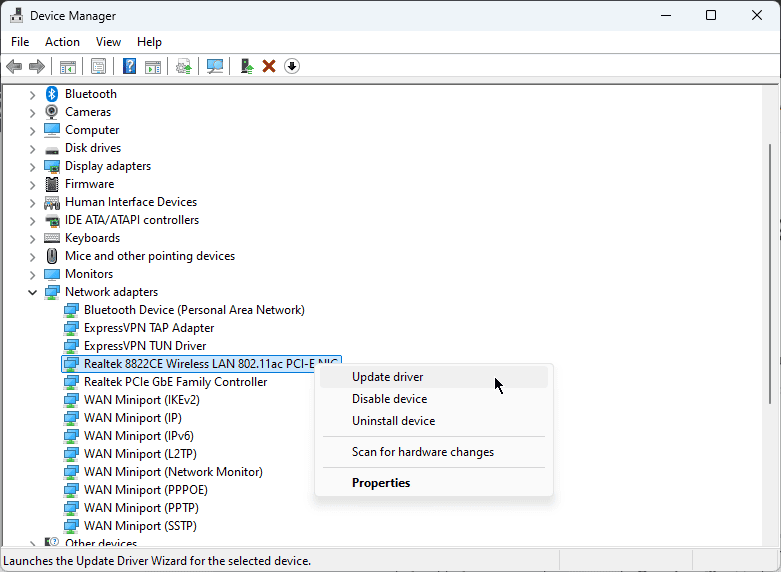Click the Keyboards category icon

click(52, 238)
